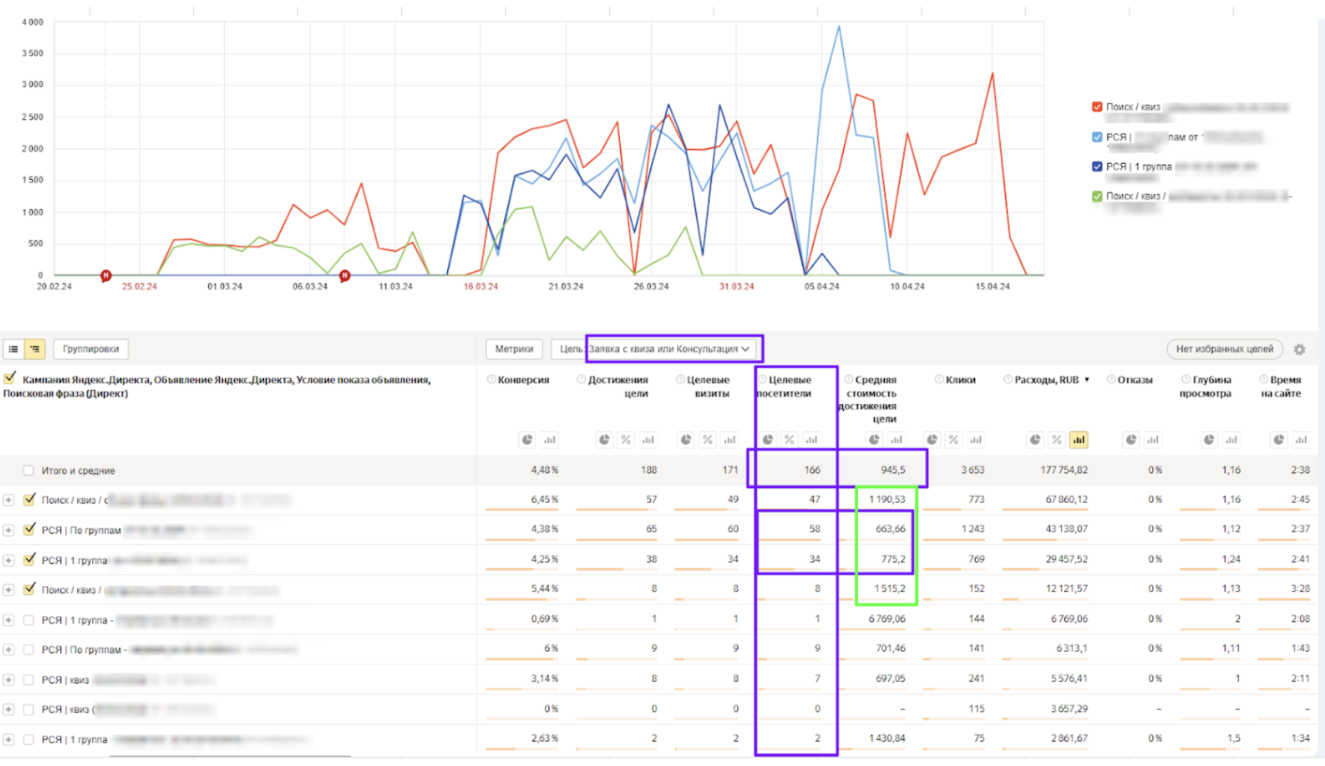Click pie chart icon under Клики column
Viewport: 1325px width, 766px height.
(x=932, y=440)
